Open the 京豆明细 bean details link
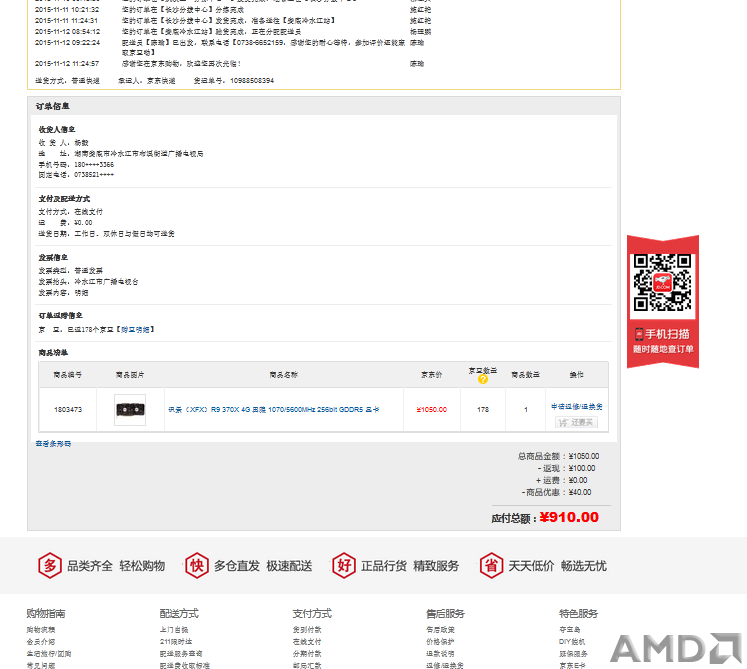Image resolution: width=747 pixels, height=669 pixels. tap(135, 329)
